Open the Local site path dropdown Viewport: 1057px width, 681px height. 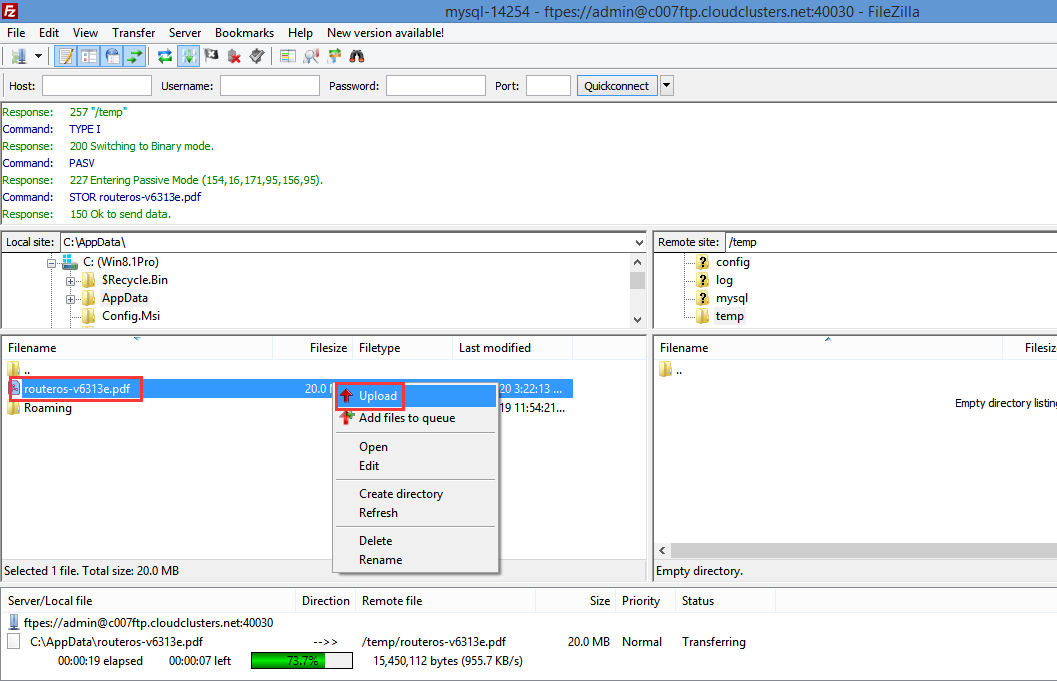click(x=639, y=242)
